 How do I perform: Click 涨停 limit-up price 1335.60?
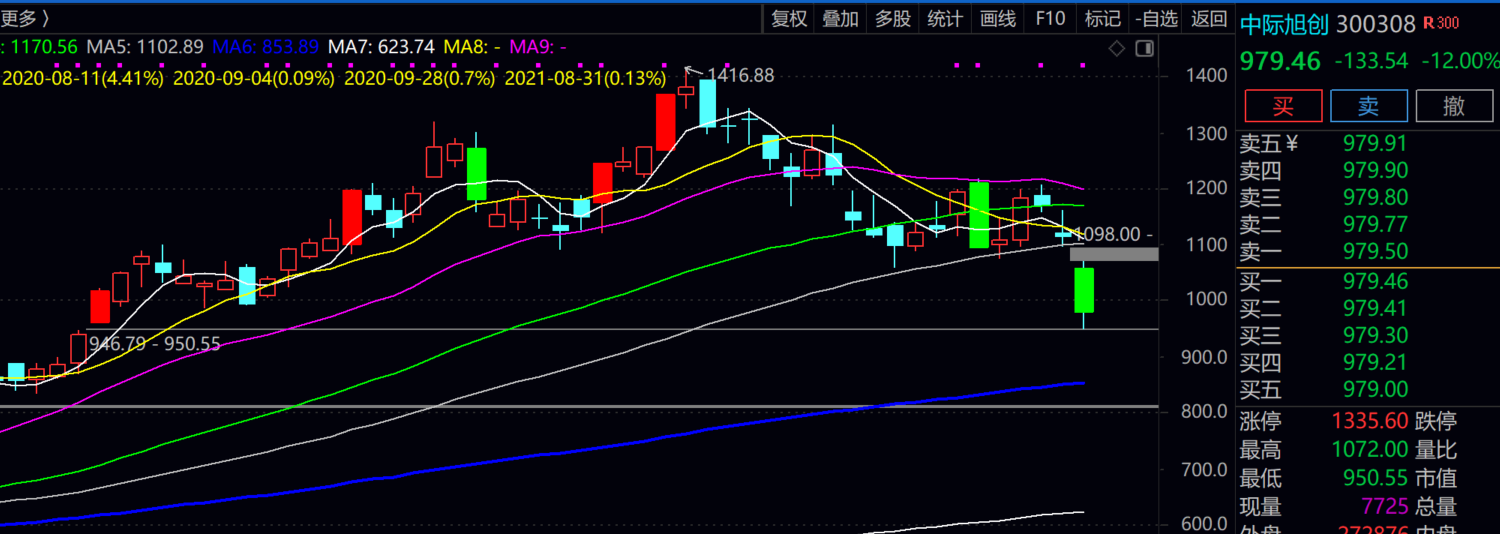point(1370,422)
